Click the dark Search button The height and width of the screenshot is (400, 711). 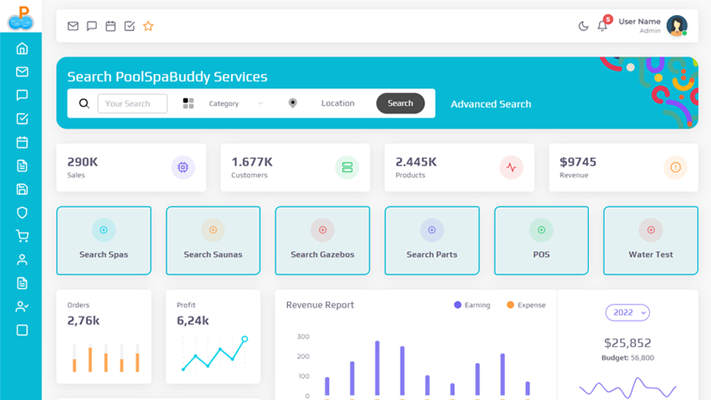400,103
